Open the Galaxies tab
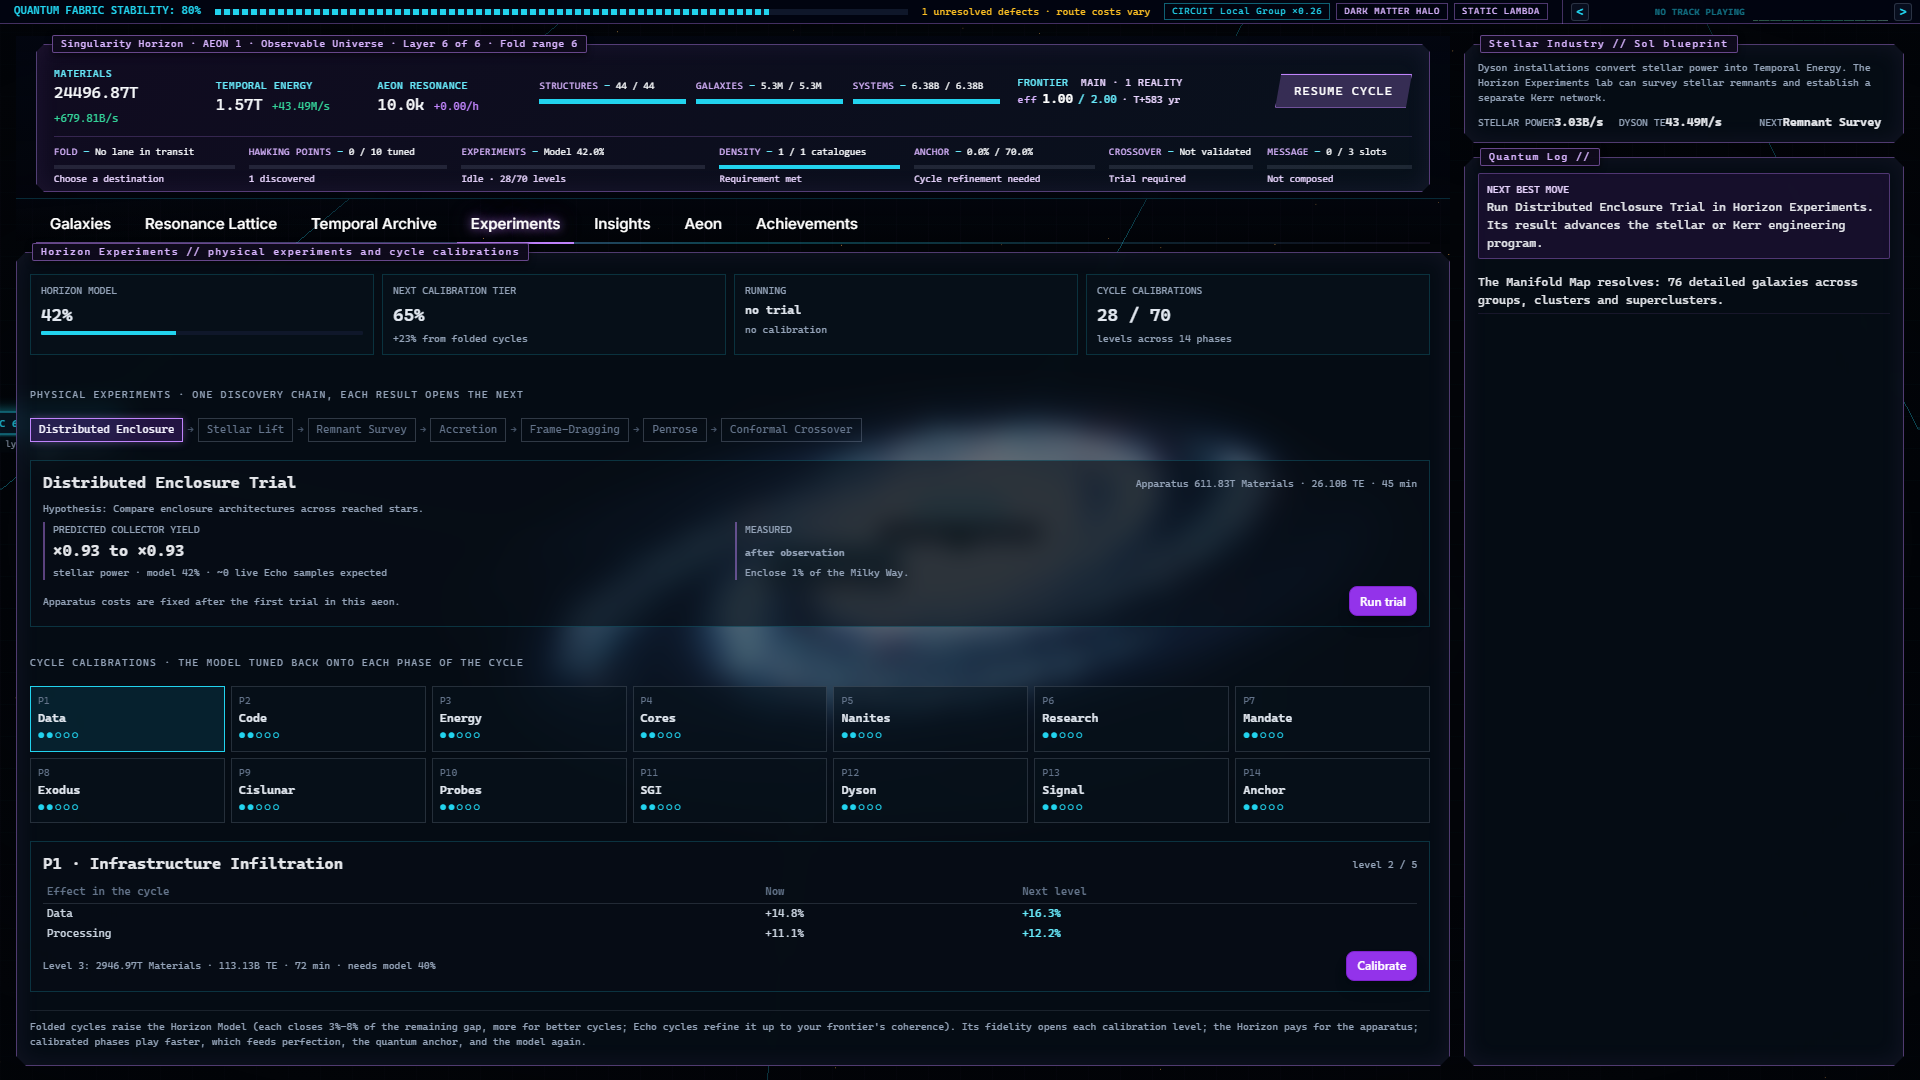 80,224
